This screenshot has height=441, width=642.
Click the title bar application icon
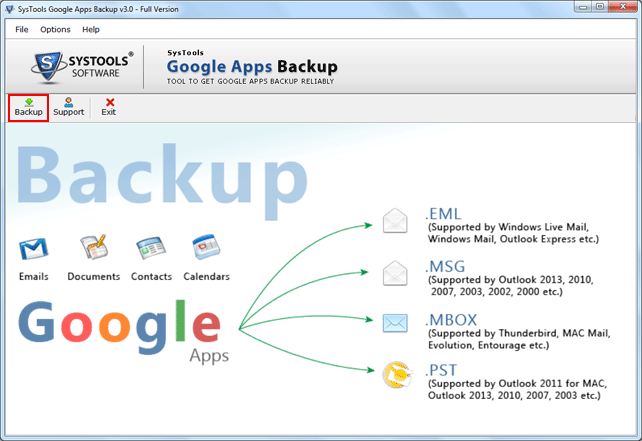coord(10,9)
